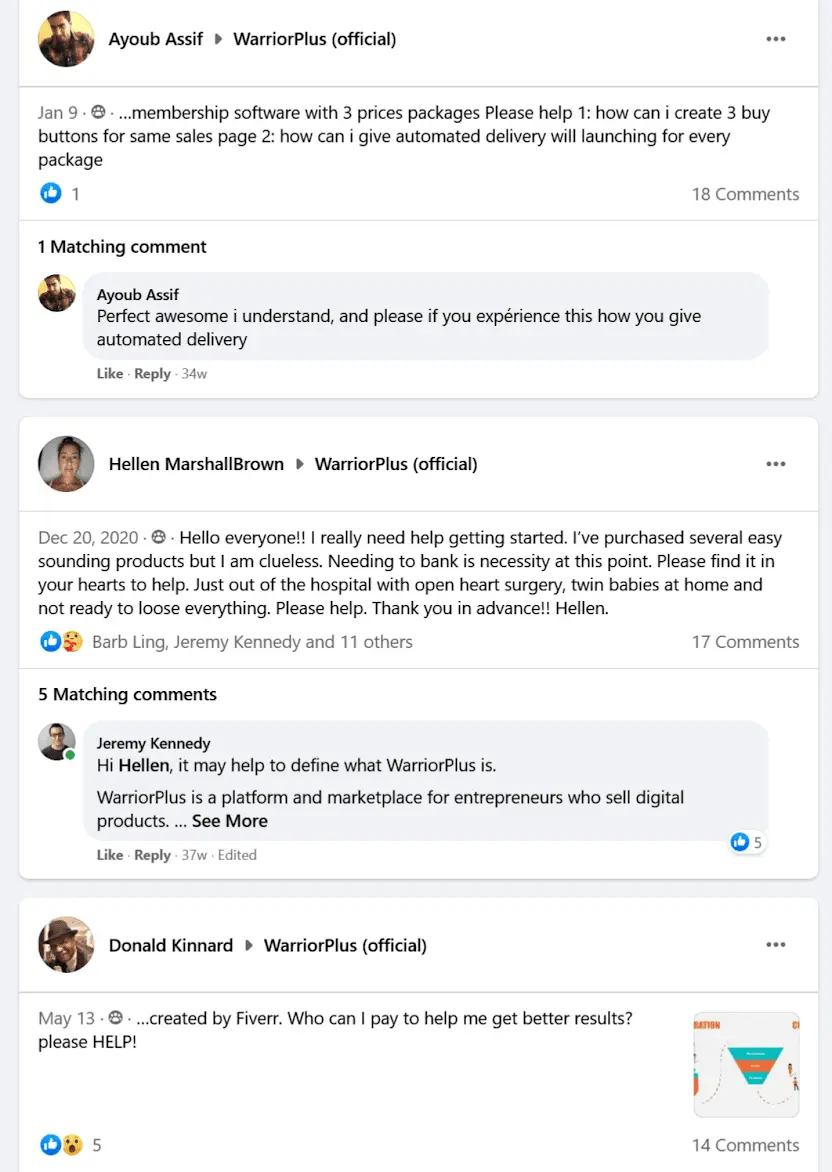Reply to Jeremy Kennedy's comment
The height and width of the screenshot is (1172, 832).
[x=152, y=855]
